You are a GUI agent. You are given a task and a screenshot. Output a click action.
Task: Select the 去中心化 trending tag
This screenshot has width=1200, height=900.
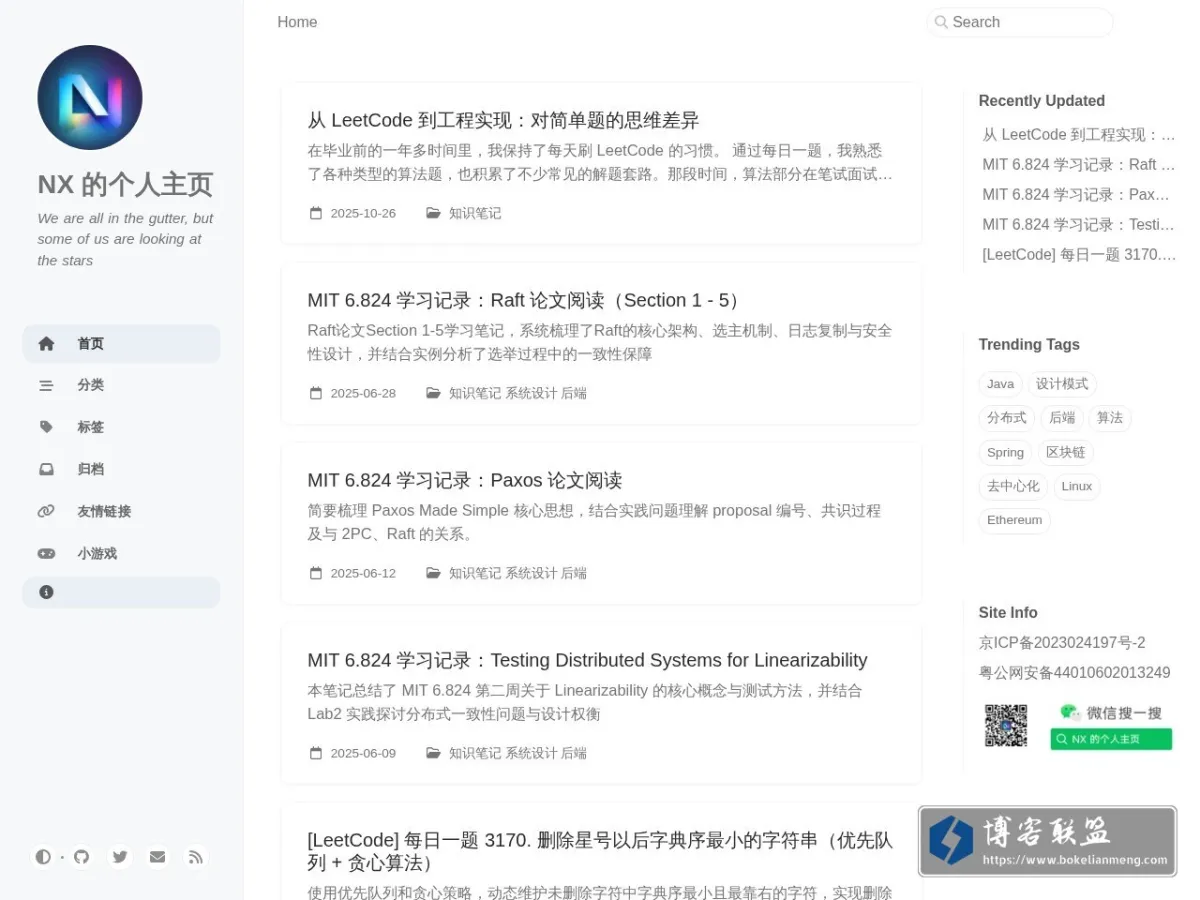click(1013, 486)
